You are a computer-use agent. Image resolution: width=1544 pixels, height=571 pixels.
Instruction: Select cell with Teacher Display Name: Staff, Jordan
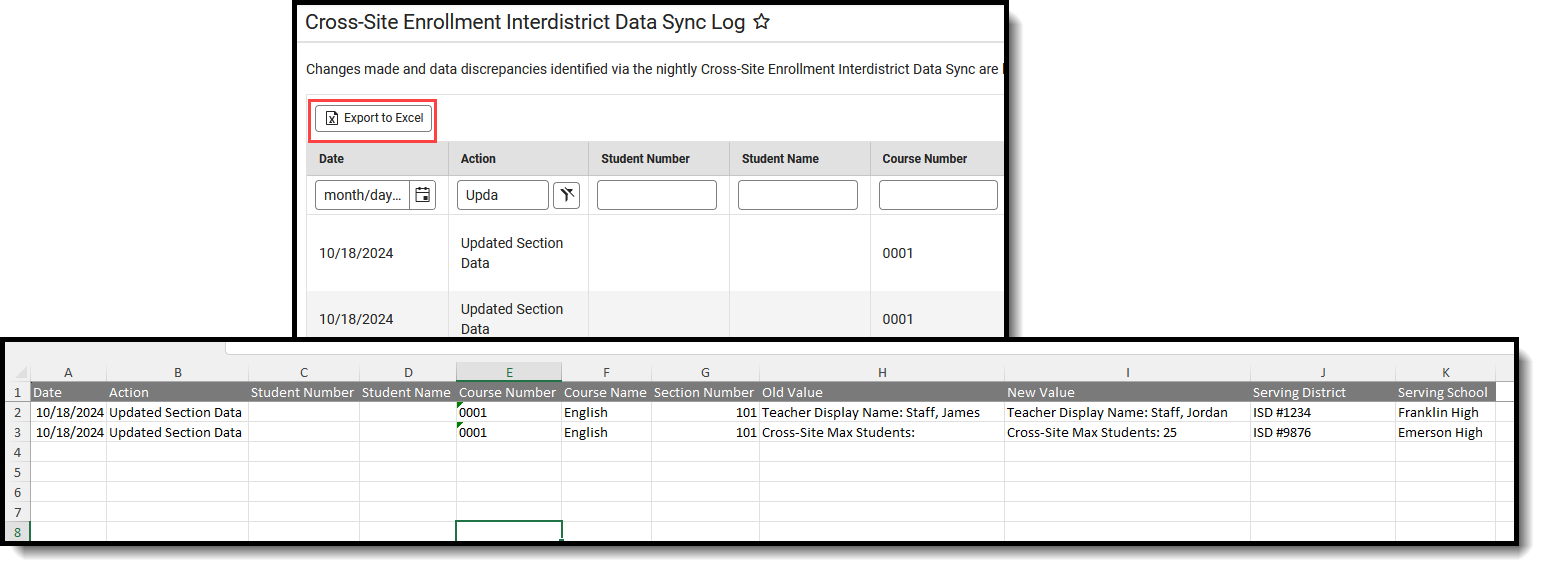1116,412
